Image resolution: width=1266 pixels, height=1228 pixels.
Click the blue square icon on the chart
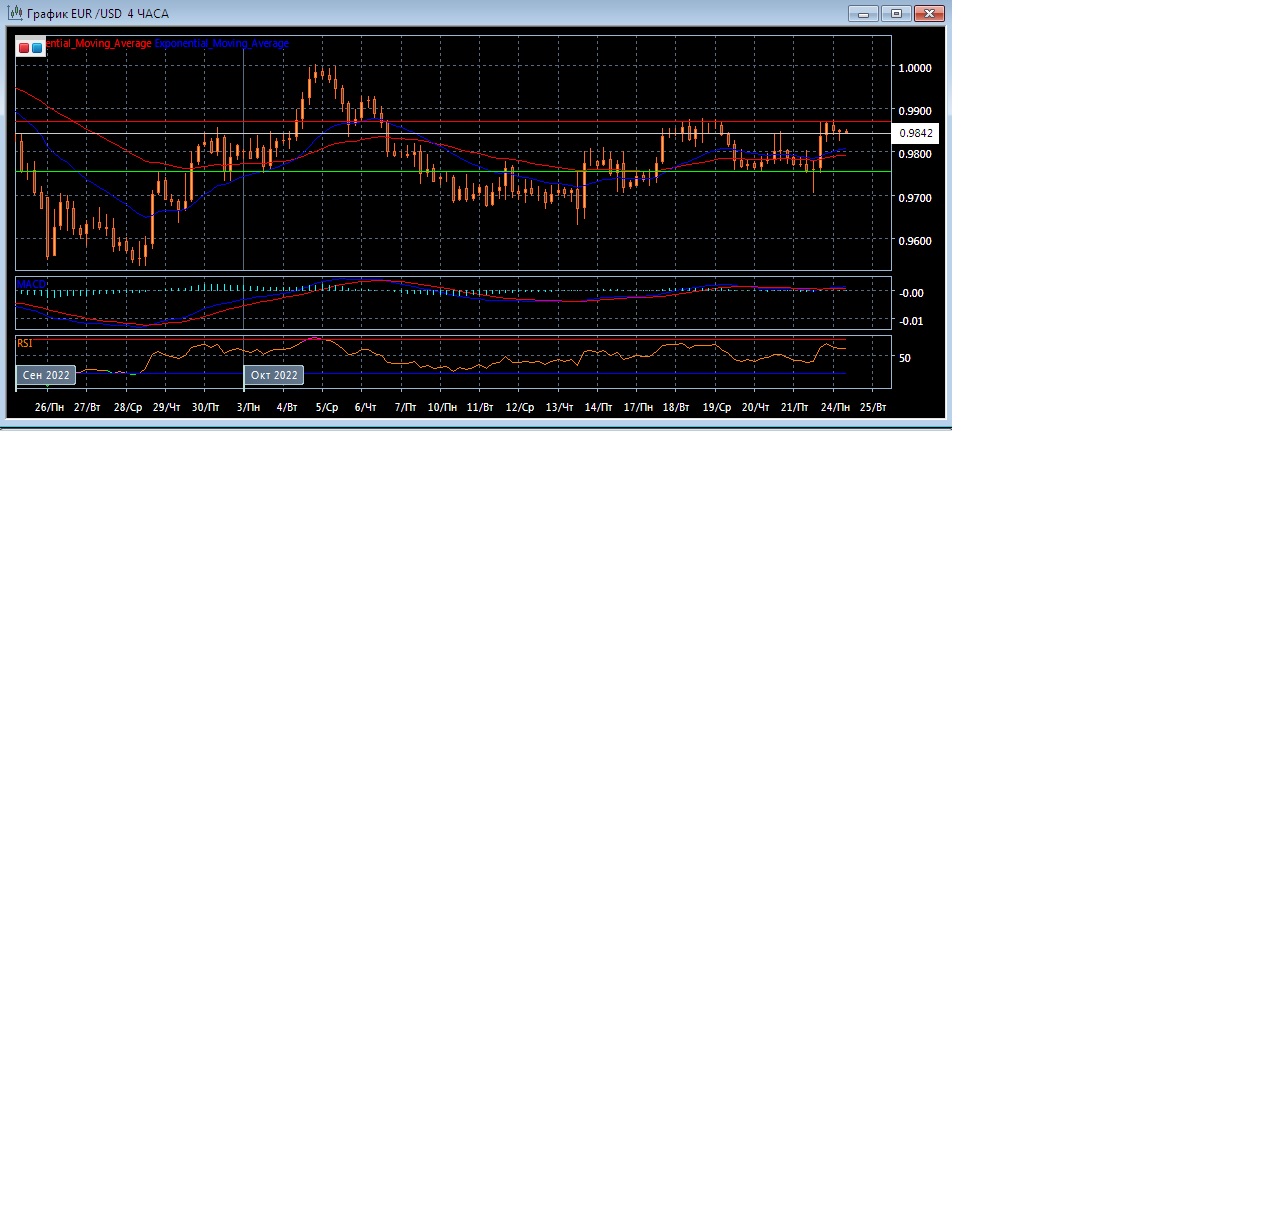pos(37,47)
